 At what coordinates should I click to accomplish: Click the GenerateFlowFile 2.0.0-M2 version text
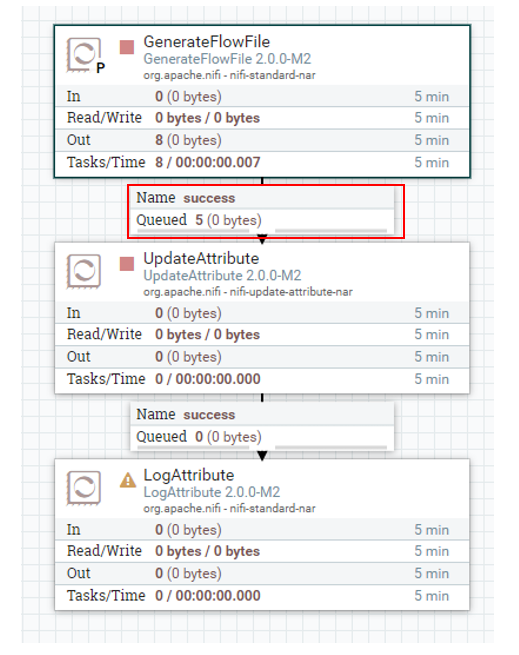tap(227, 59)
